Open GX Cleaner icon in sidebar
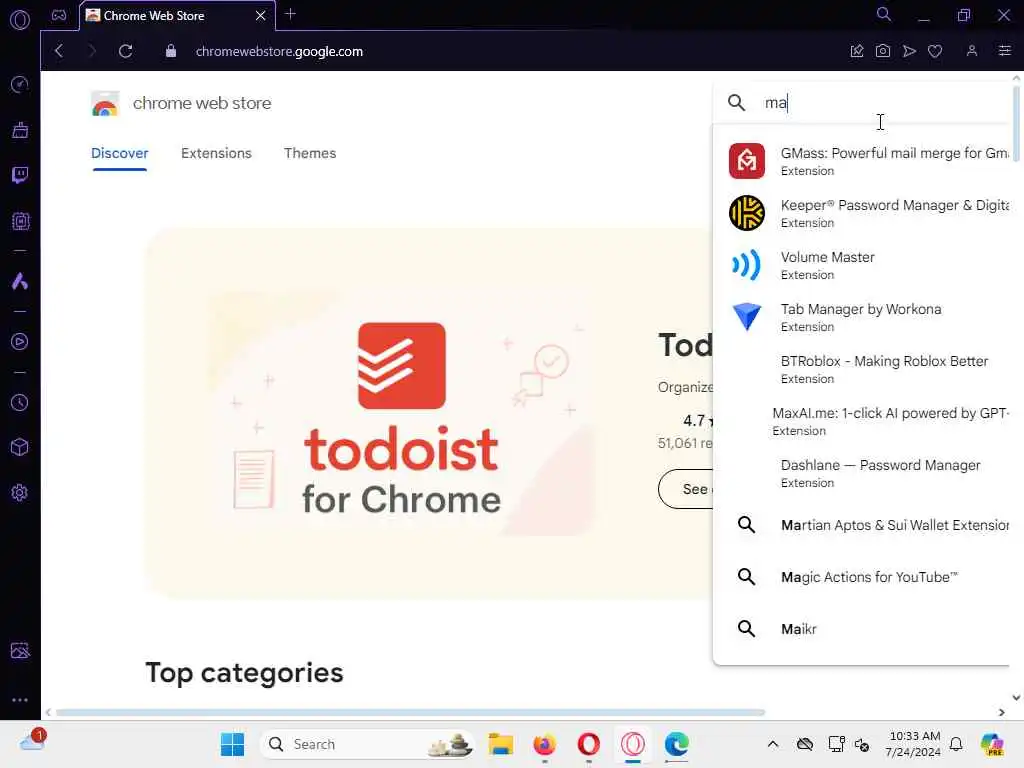This screenshot has width=1024, height=768. (x=20, y=130)
